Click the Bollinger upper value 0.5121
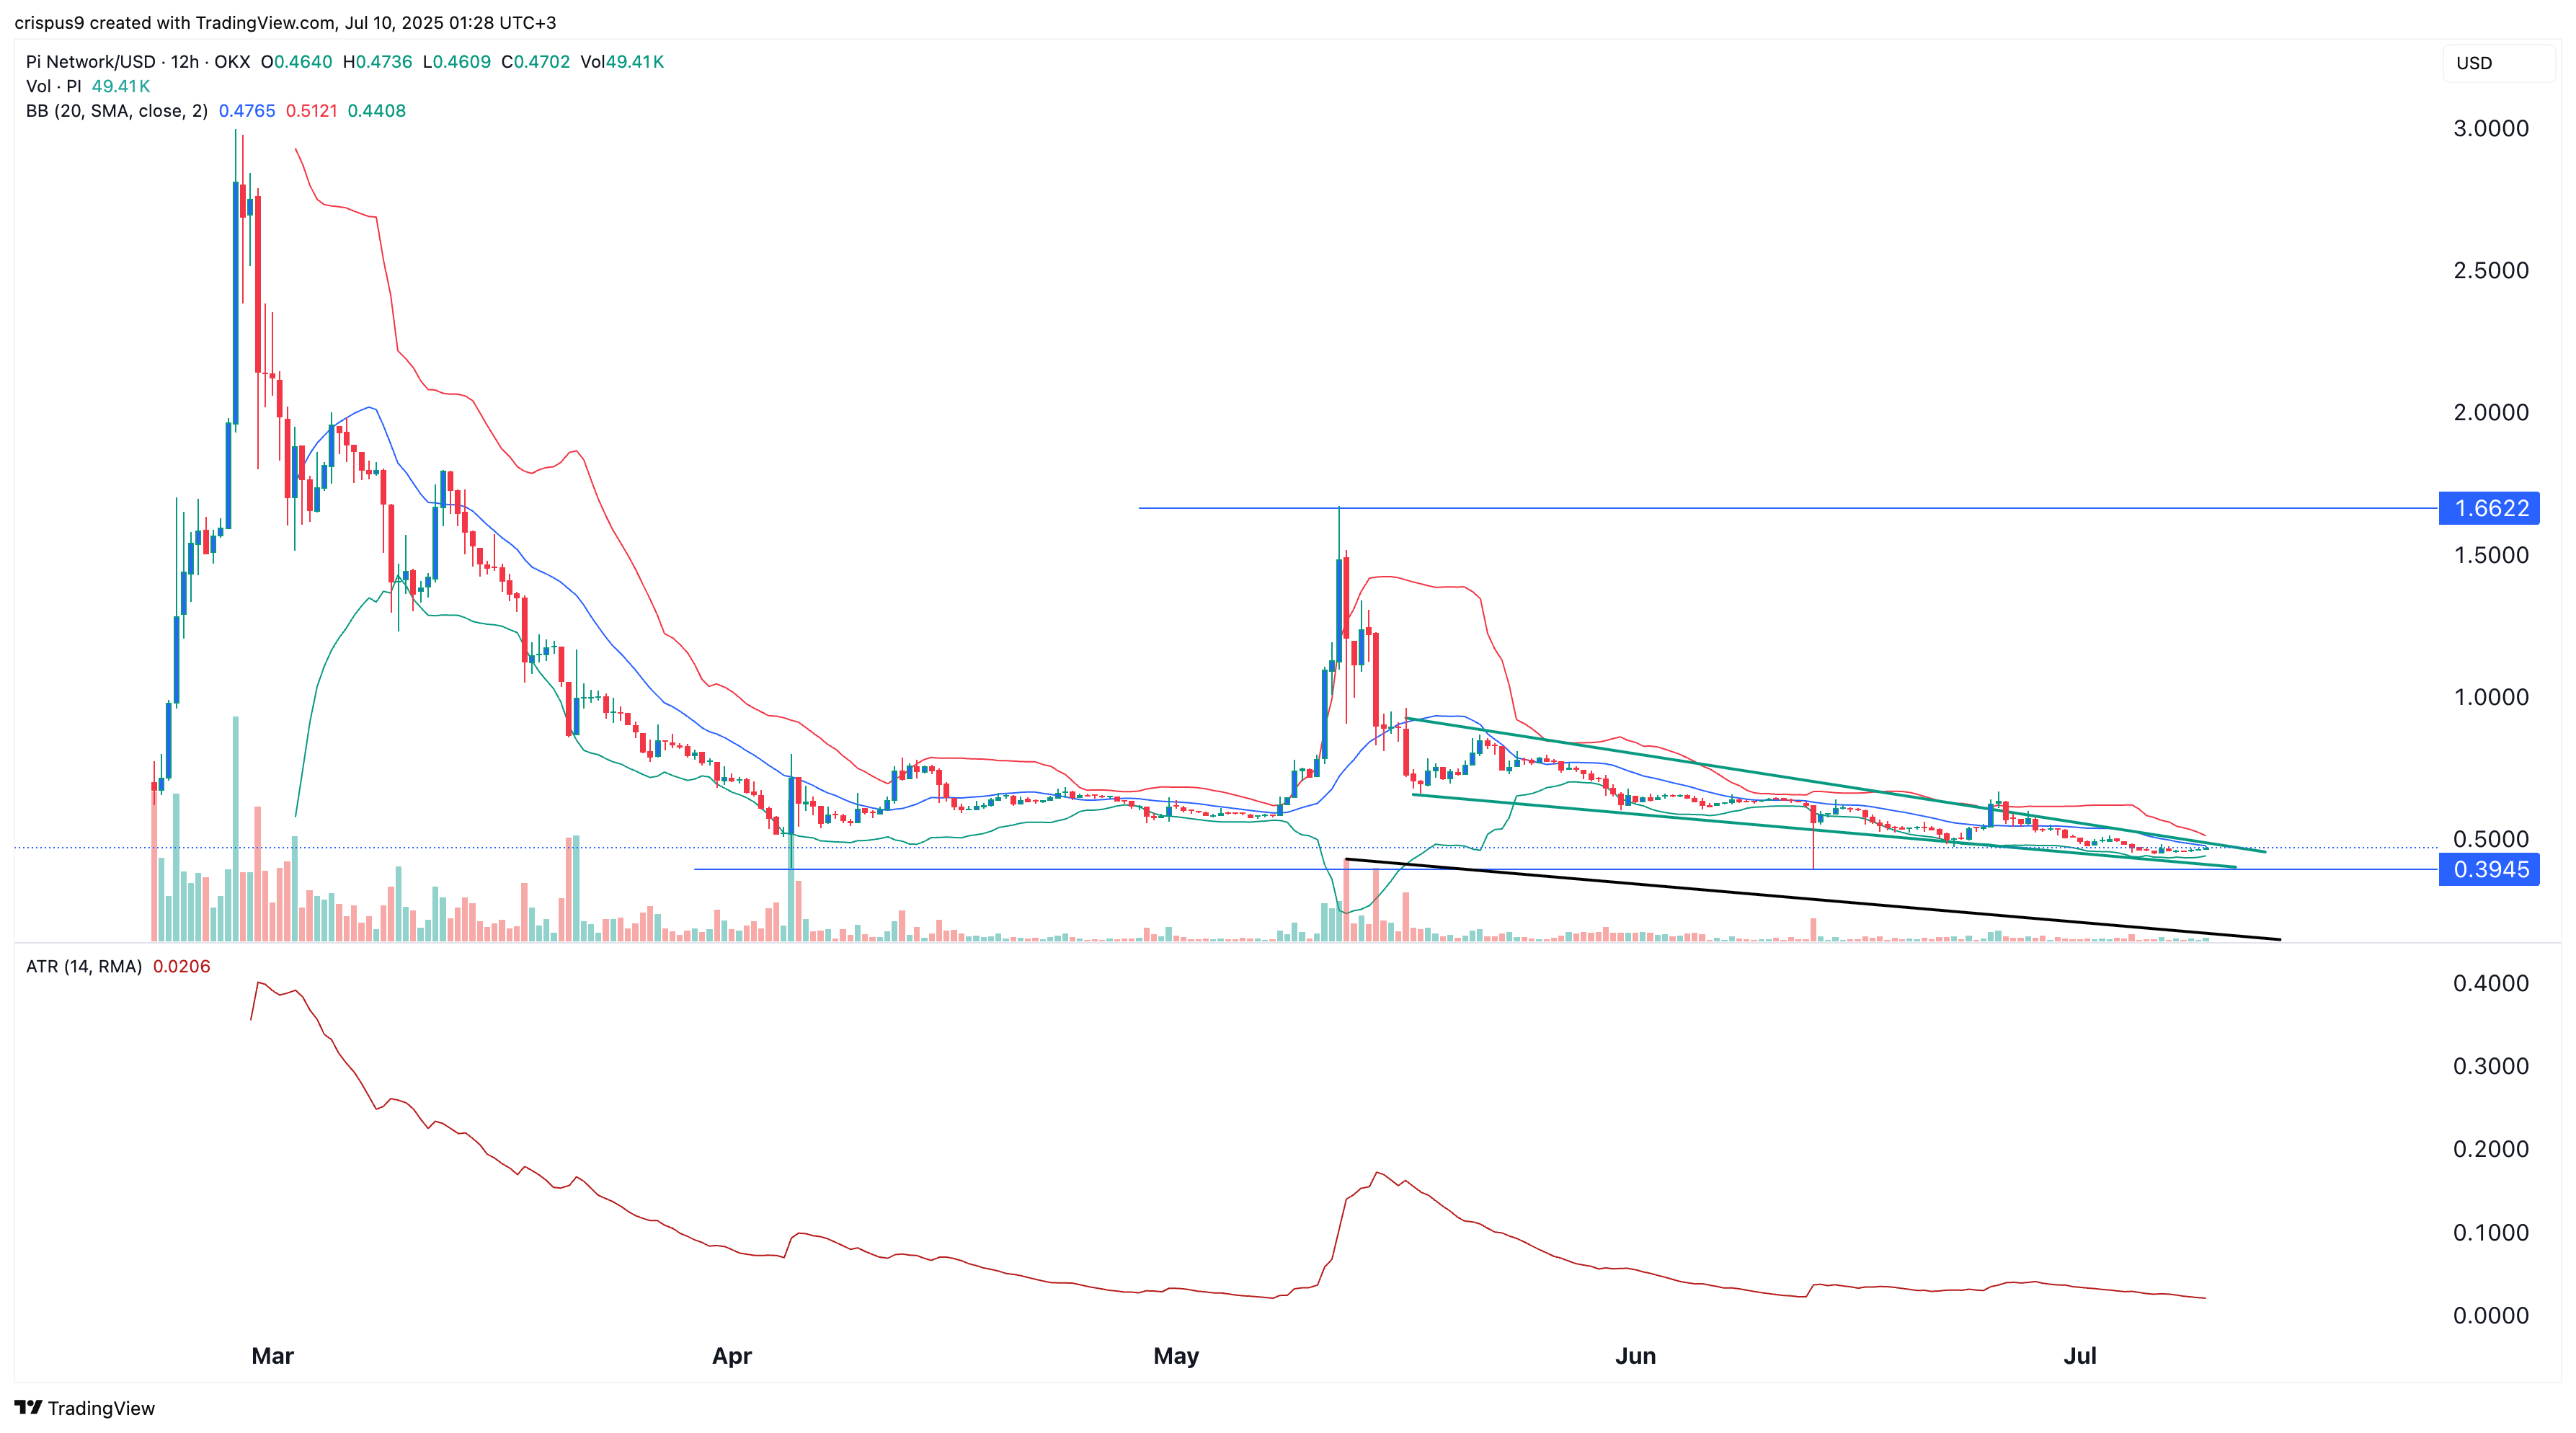 311,111
